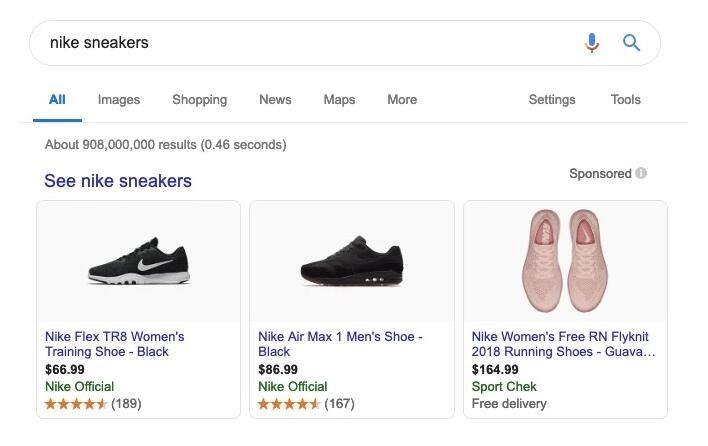Screen dimensions: 708x446
Task: Select the All results tab
Action: (x=57, y=100)
